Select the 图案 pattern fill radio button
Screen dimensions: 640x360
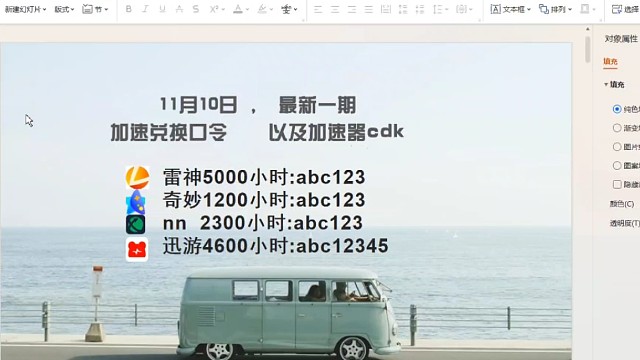[617, 165]
